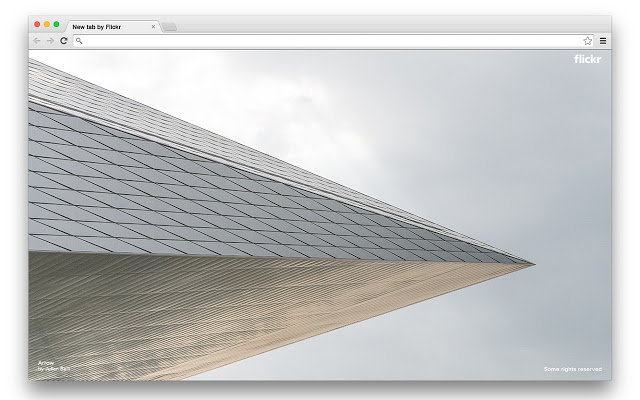
Task: Click the forward navigation arrow
Action: pos(50,41)
